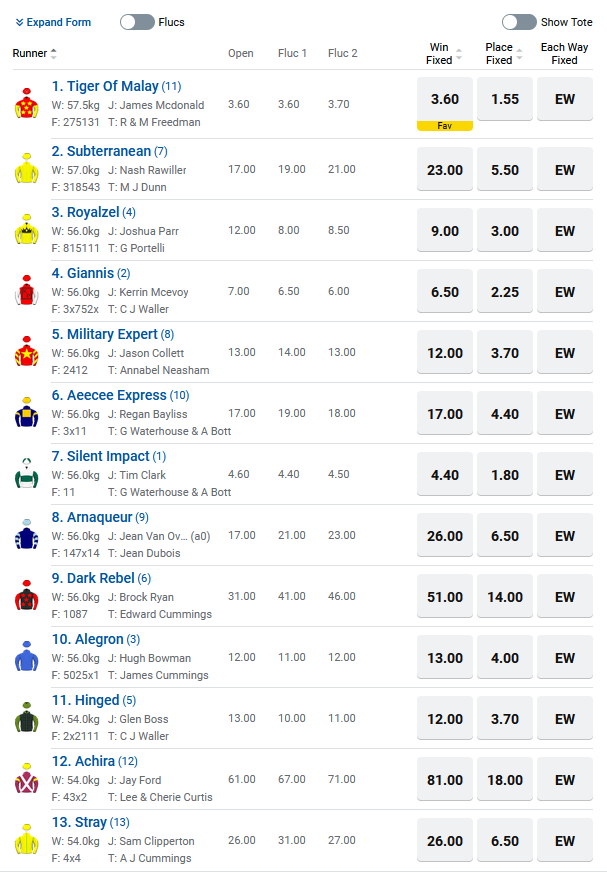Click EW button for Stray
Viewport: 607px width, 872px height.
pos(565,841)
